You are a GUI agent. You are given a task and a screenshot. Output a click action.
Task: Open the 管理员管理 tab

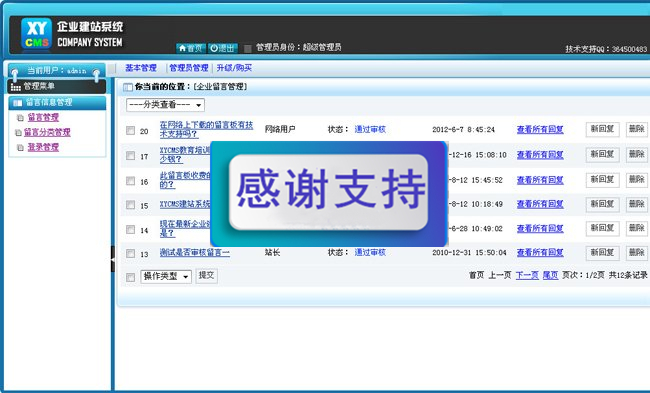pos(189,68)
